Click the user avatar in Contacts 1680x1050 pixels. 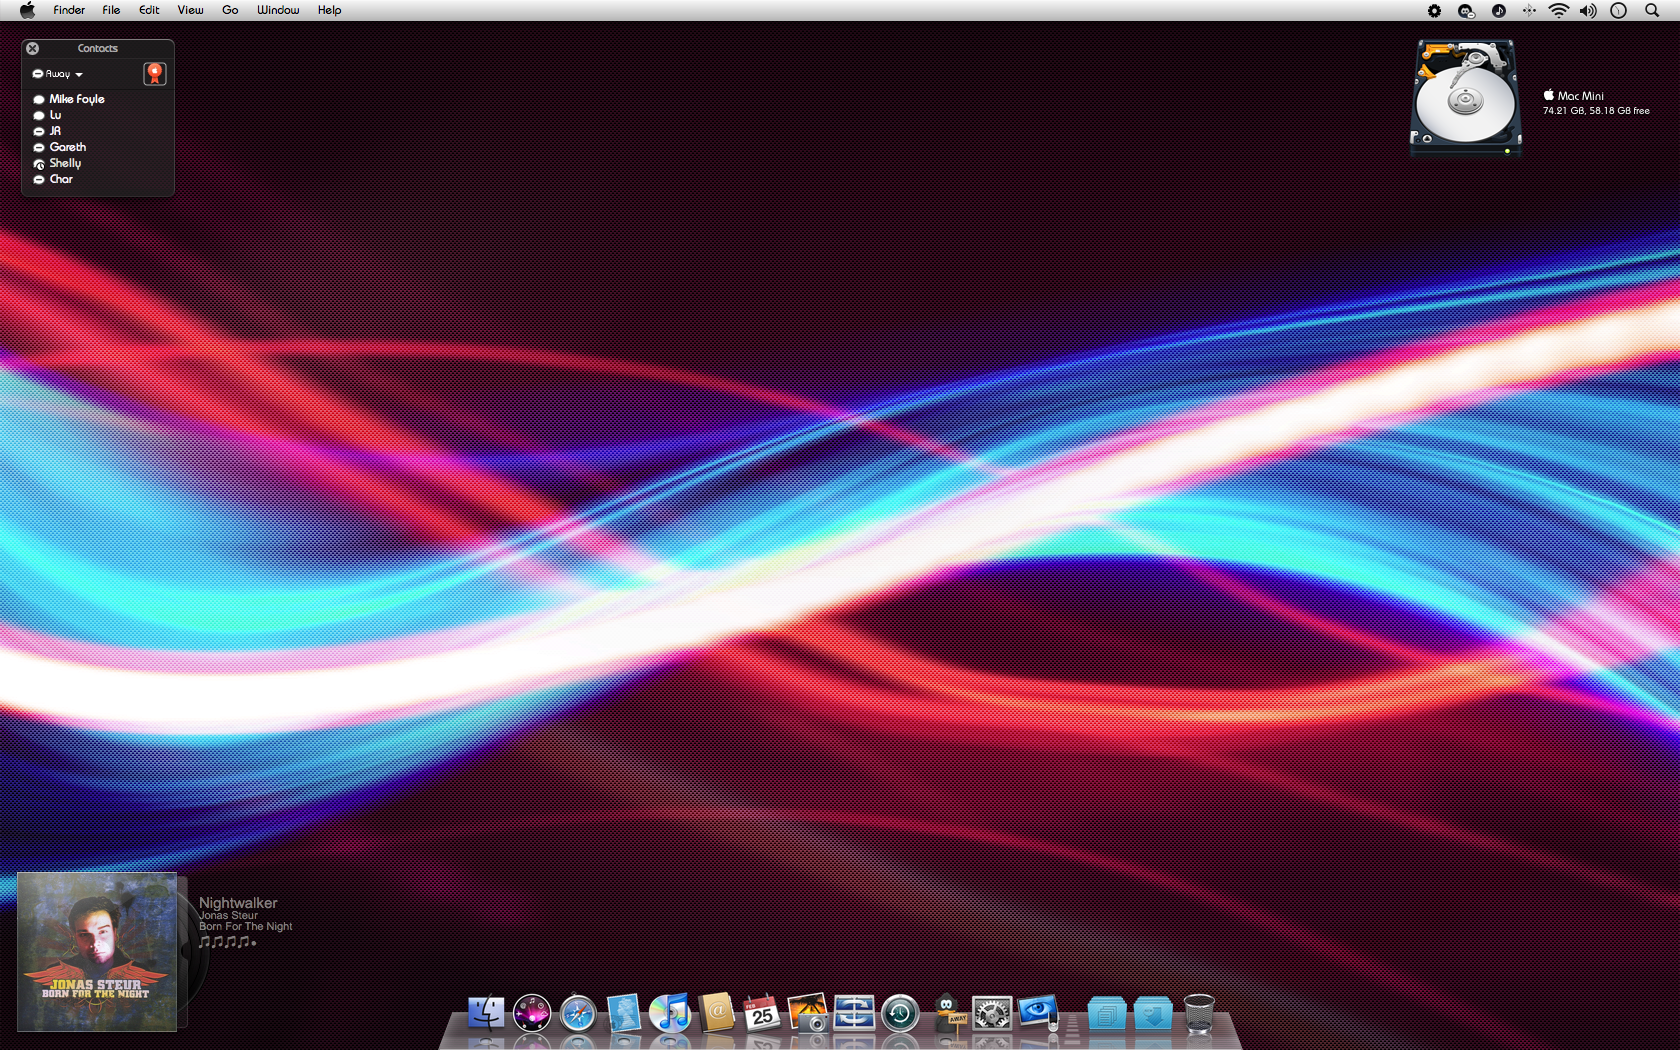[x=154, y=74]
